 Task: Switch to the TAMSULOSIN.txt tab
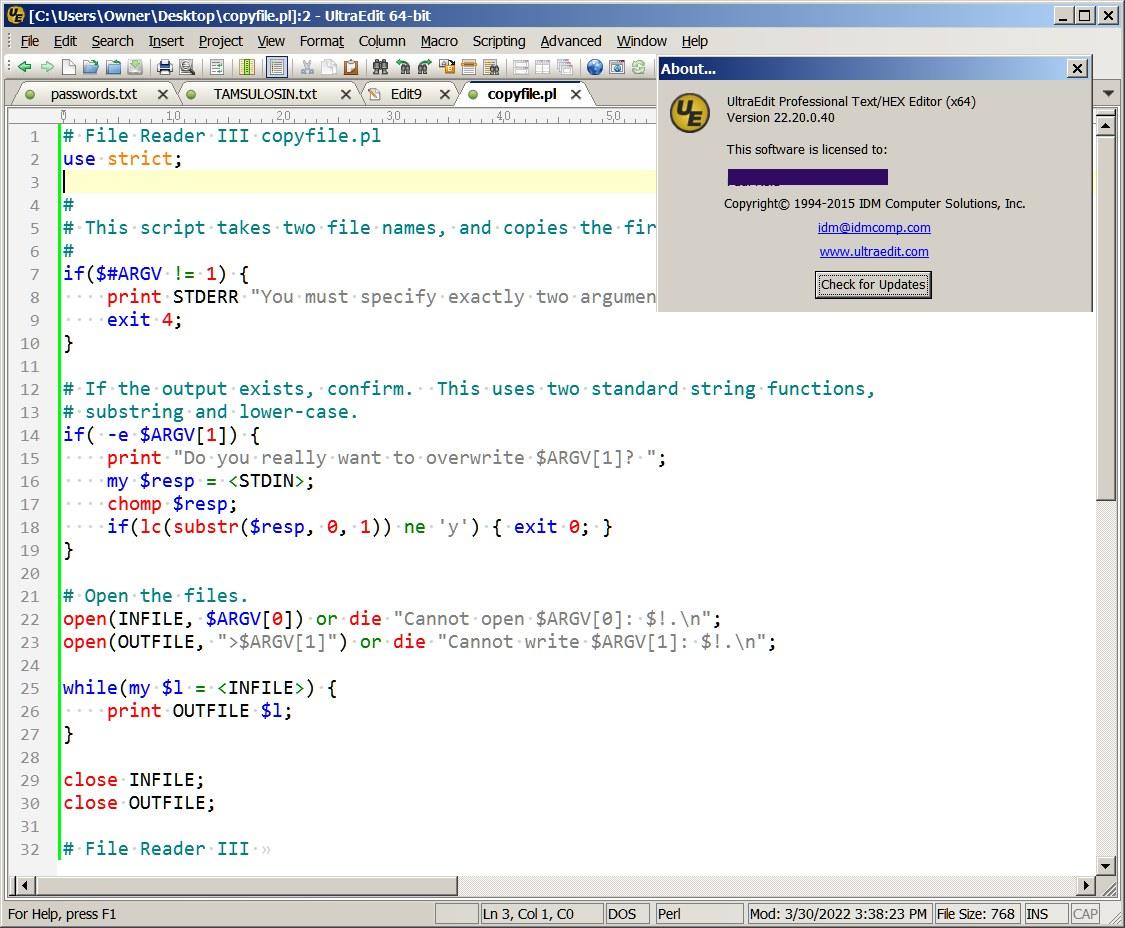click(265, 94)
